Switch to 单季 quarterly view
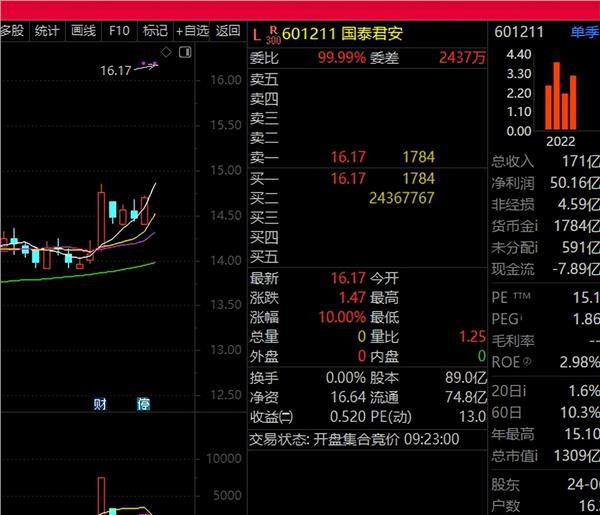Viewport: 600px width, 515px height. 585,32
